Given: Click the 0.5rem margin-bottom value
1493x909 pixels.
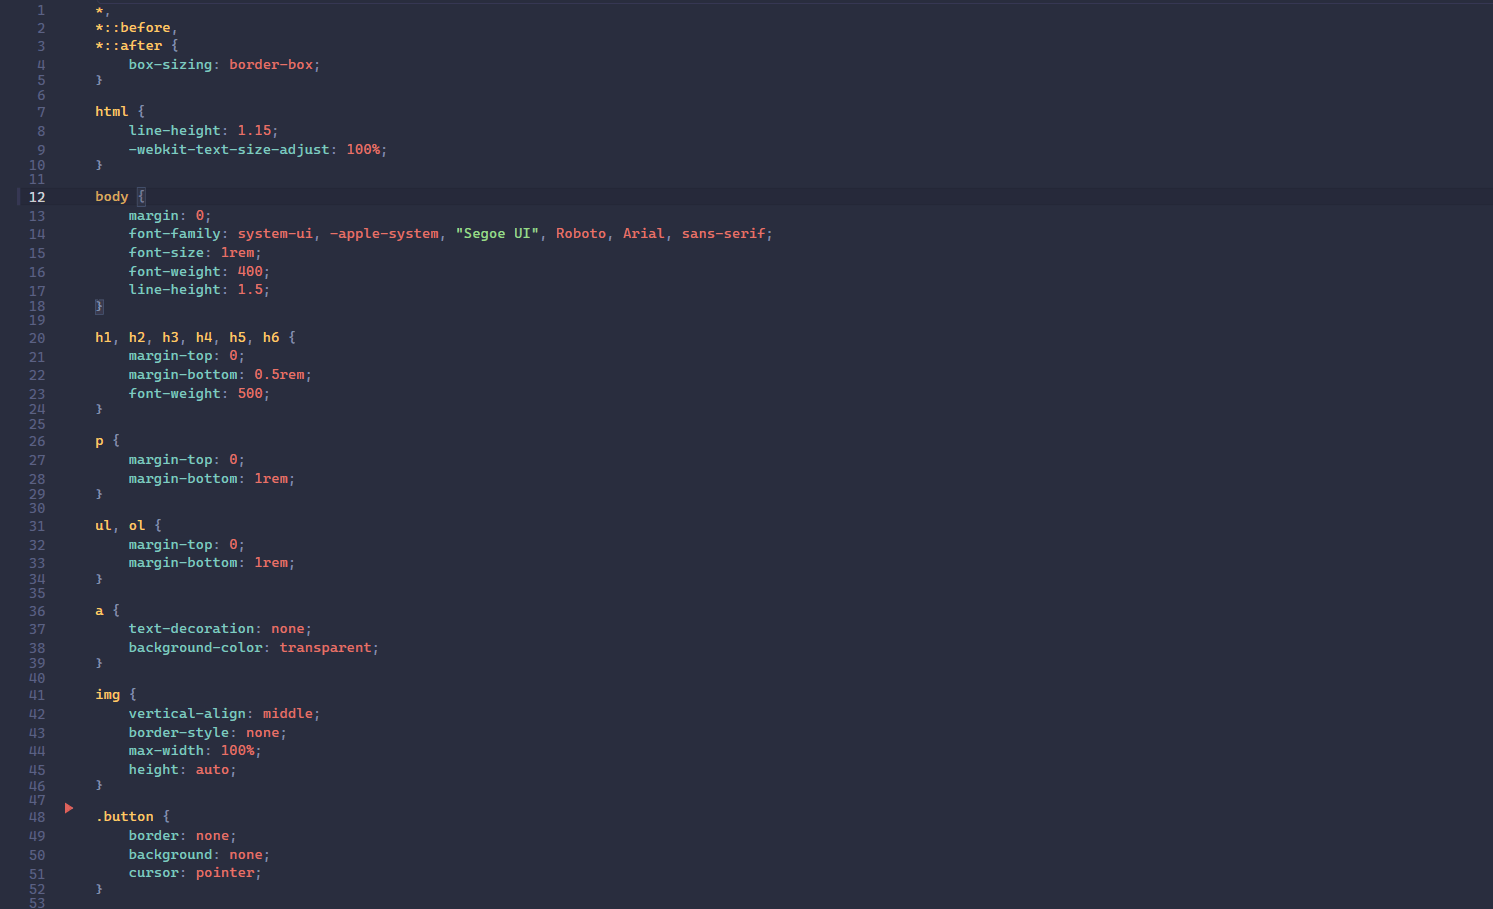Looking at the screenshot, I should [x=279, y=375].
